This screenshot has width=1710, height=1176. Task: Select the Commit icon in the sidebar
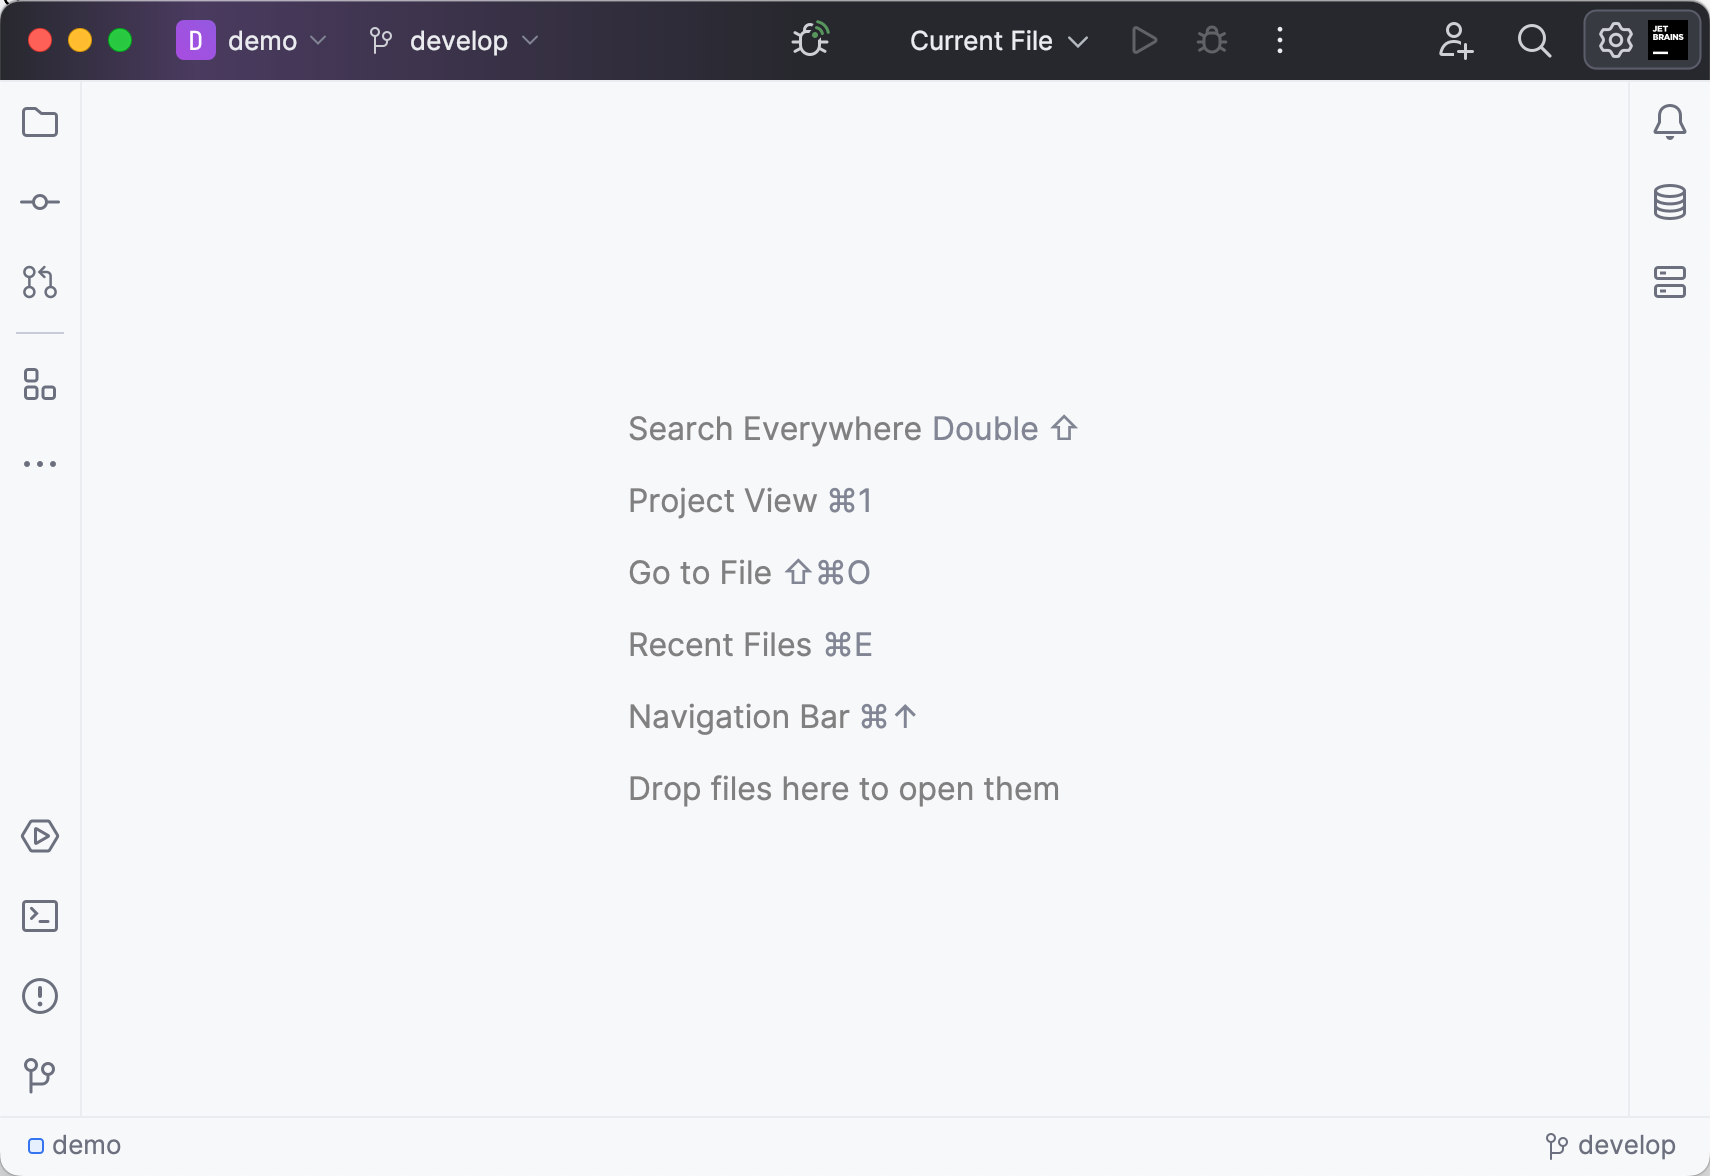pos(39,202)
